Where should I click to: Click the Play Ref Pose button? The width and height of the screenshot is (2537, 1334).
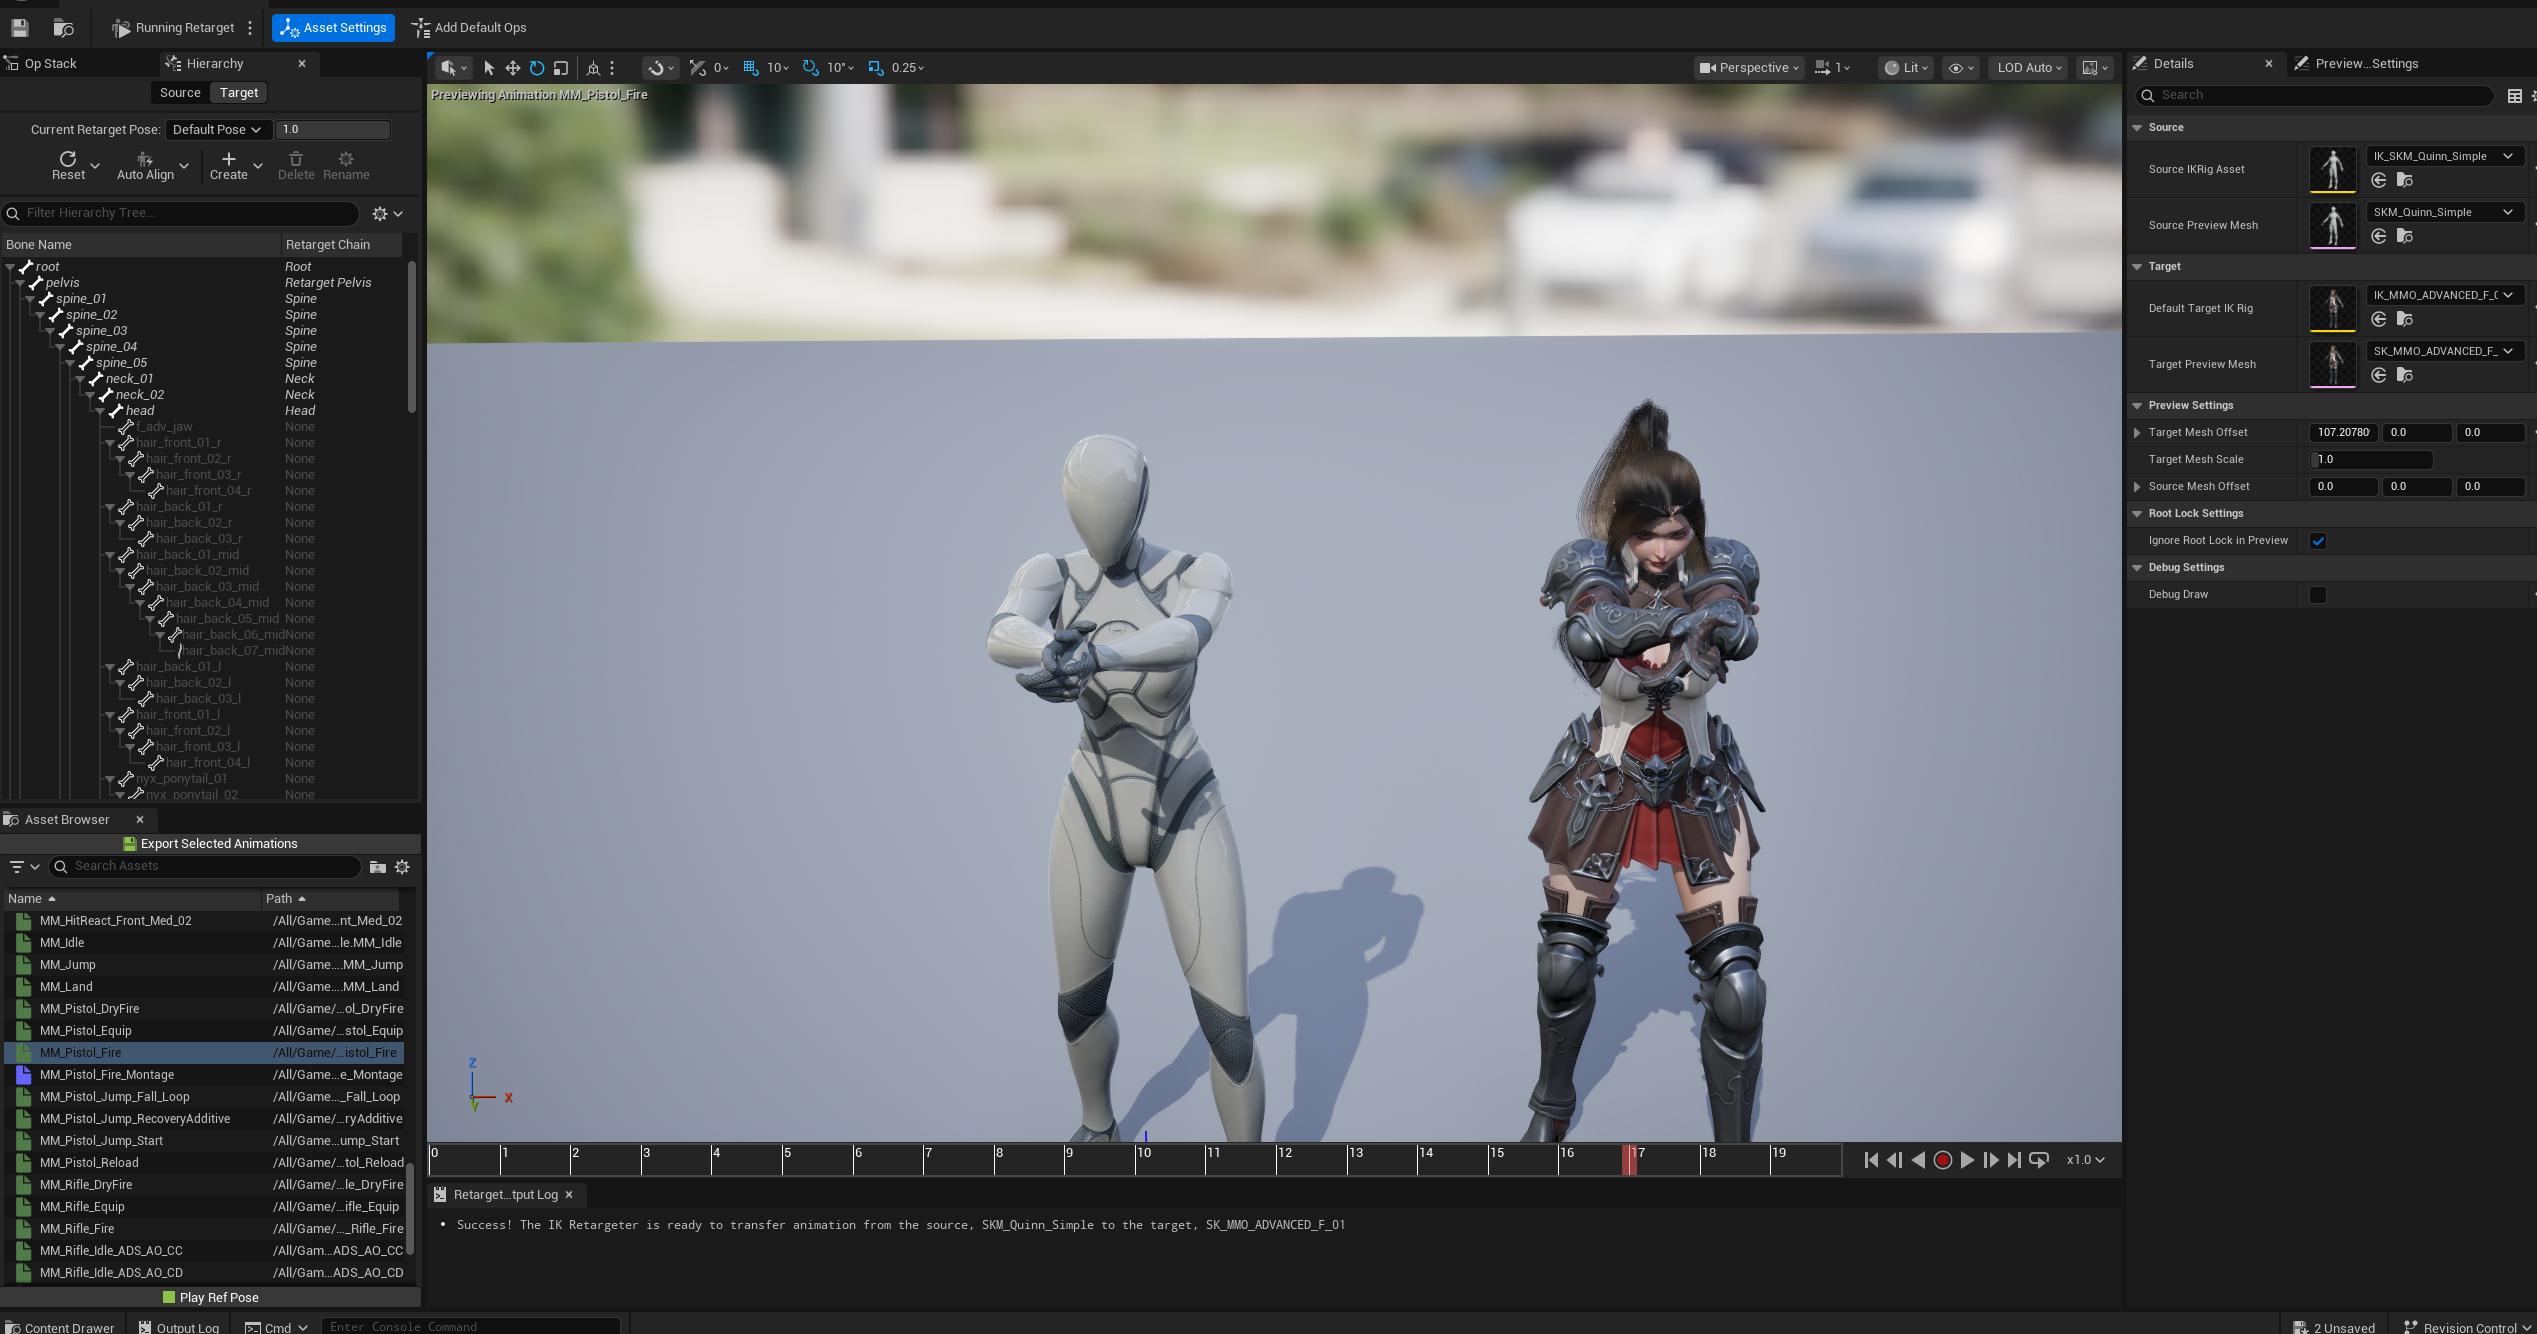[x=210, y=1298]
